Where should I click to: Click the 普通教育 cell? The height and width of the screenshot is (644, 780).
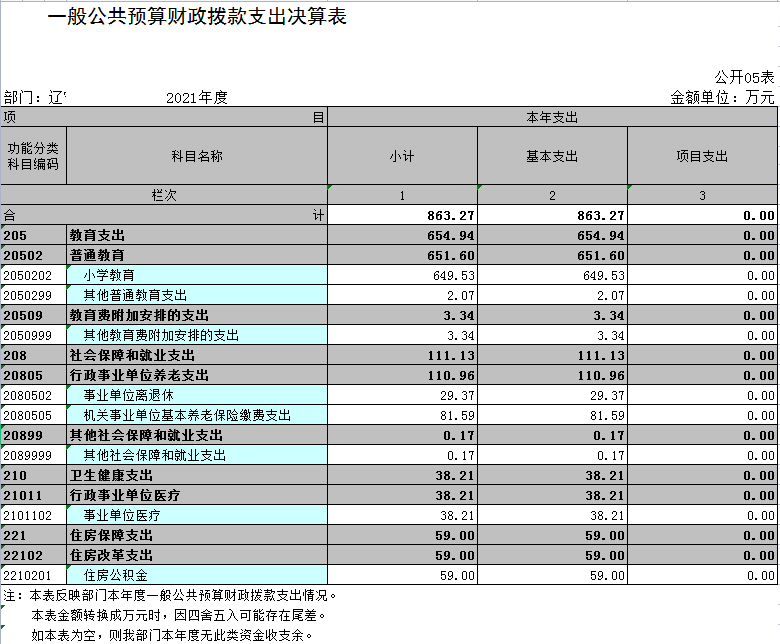click(x=196, y=255)
